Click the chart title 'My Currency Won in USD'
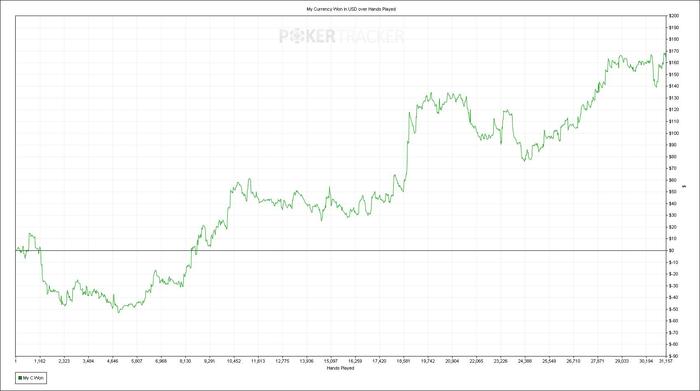The image size is (700, 391). point(332,9)
